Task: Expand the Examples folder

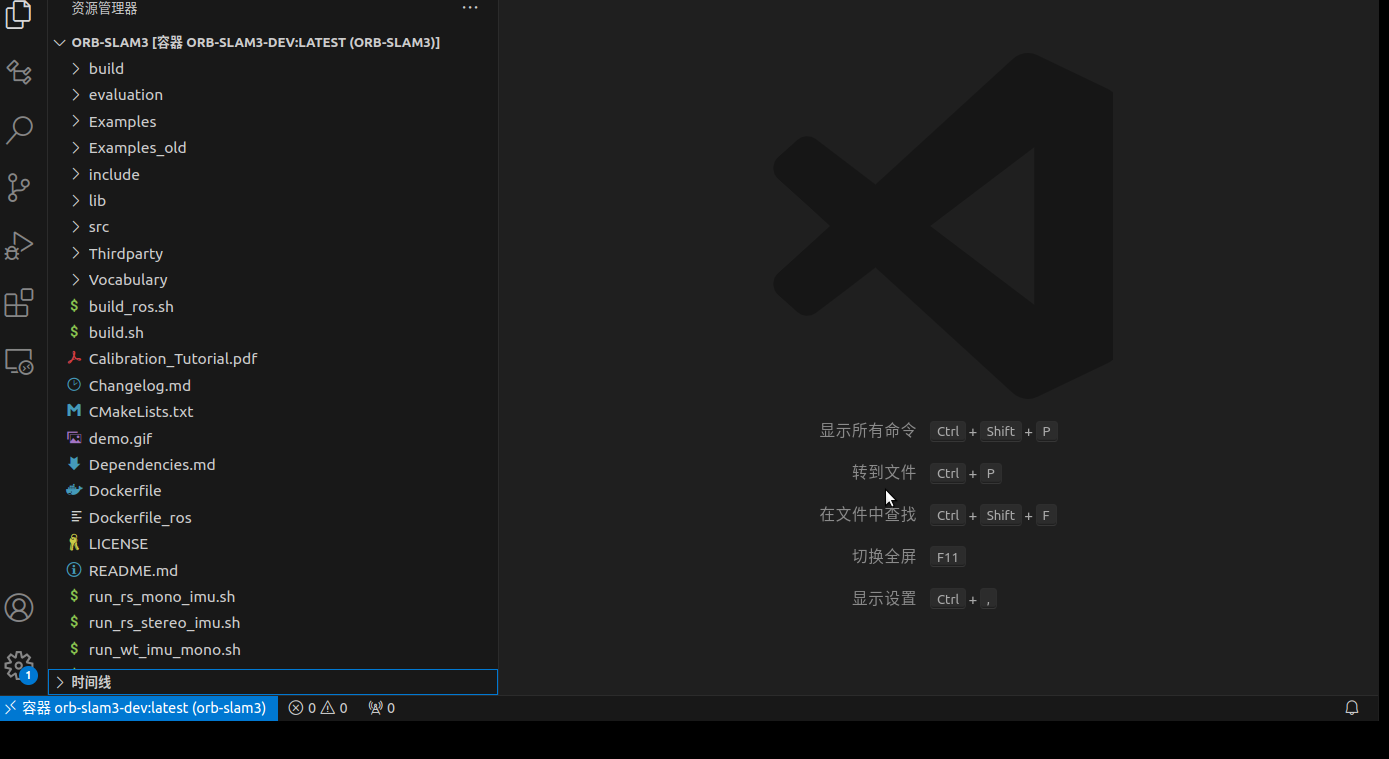Action: [273, 122]
